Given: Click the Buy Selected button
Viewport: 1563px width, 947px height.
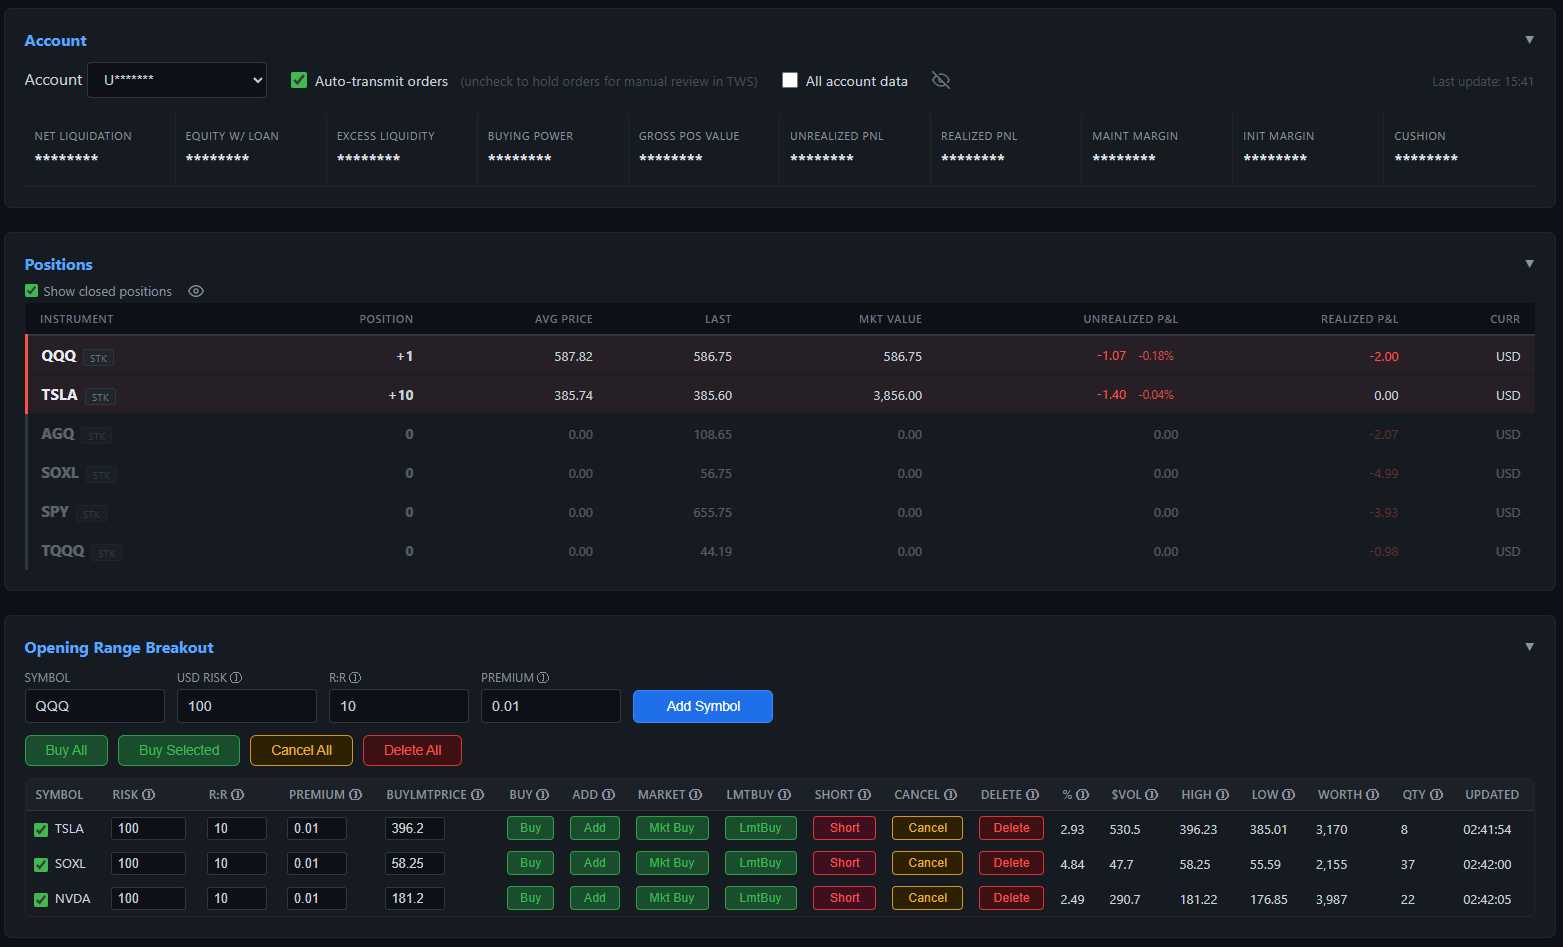Looking at the screenshot, I should pos(179,750).
